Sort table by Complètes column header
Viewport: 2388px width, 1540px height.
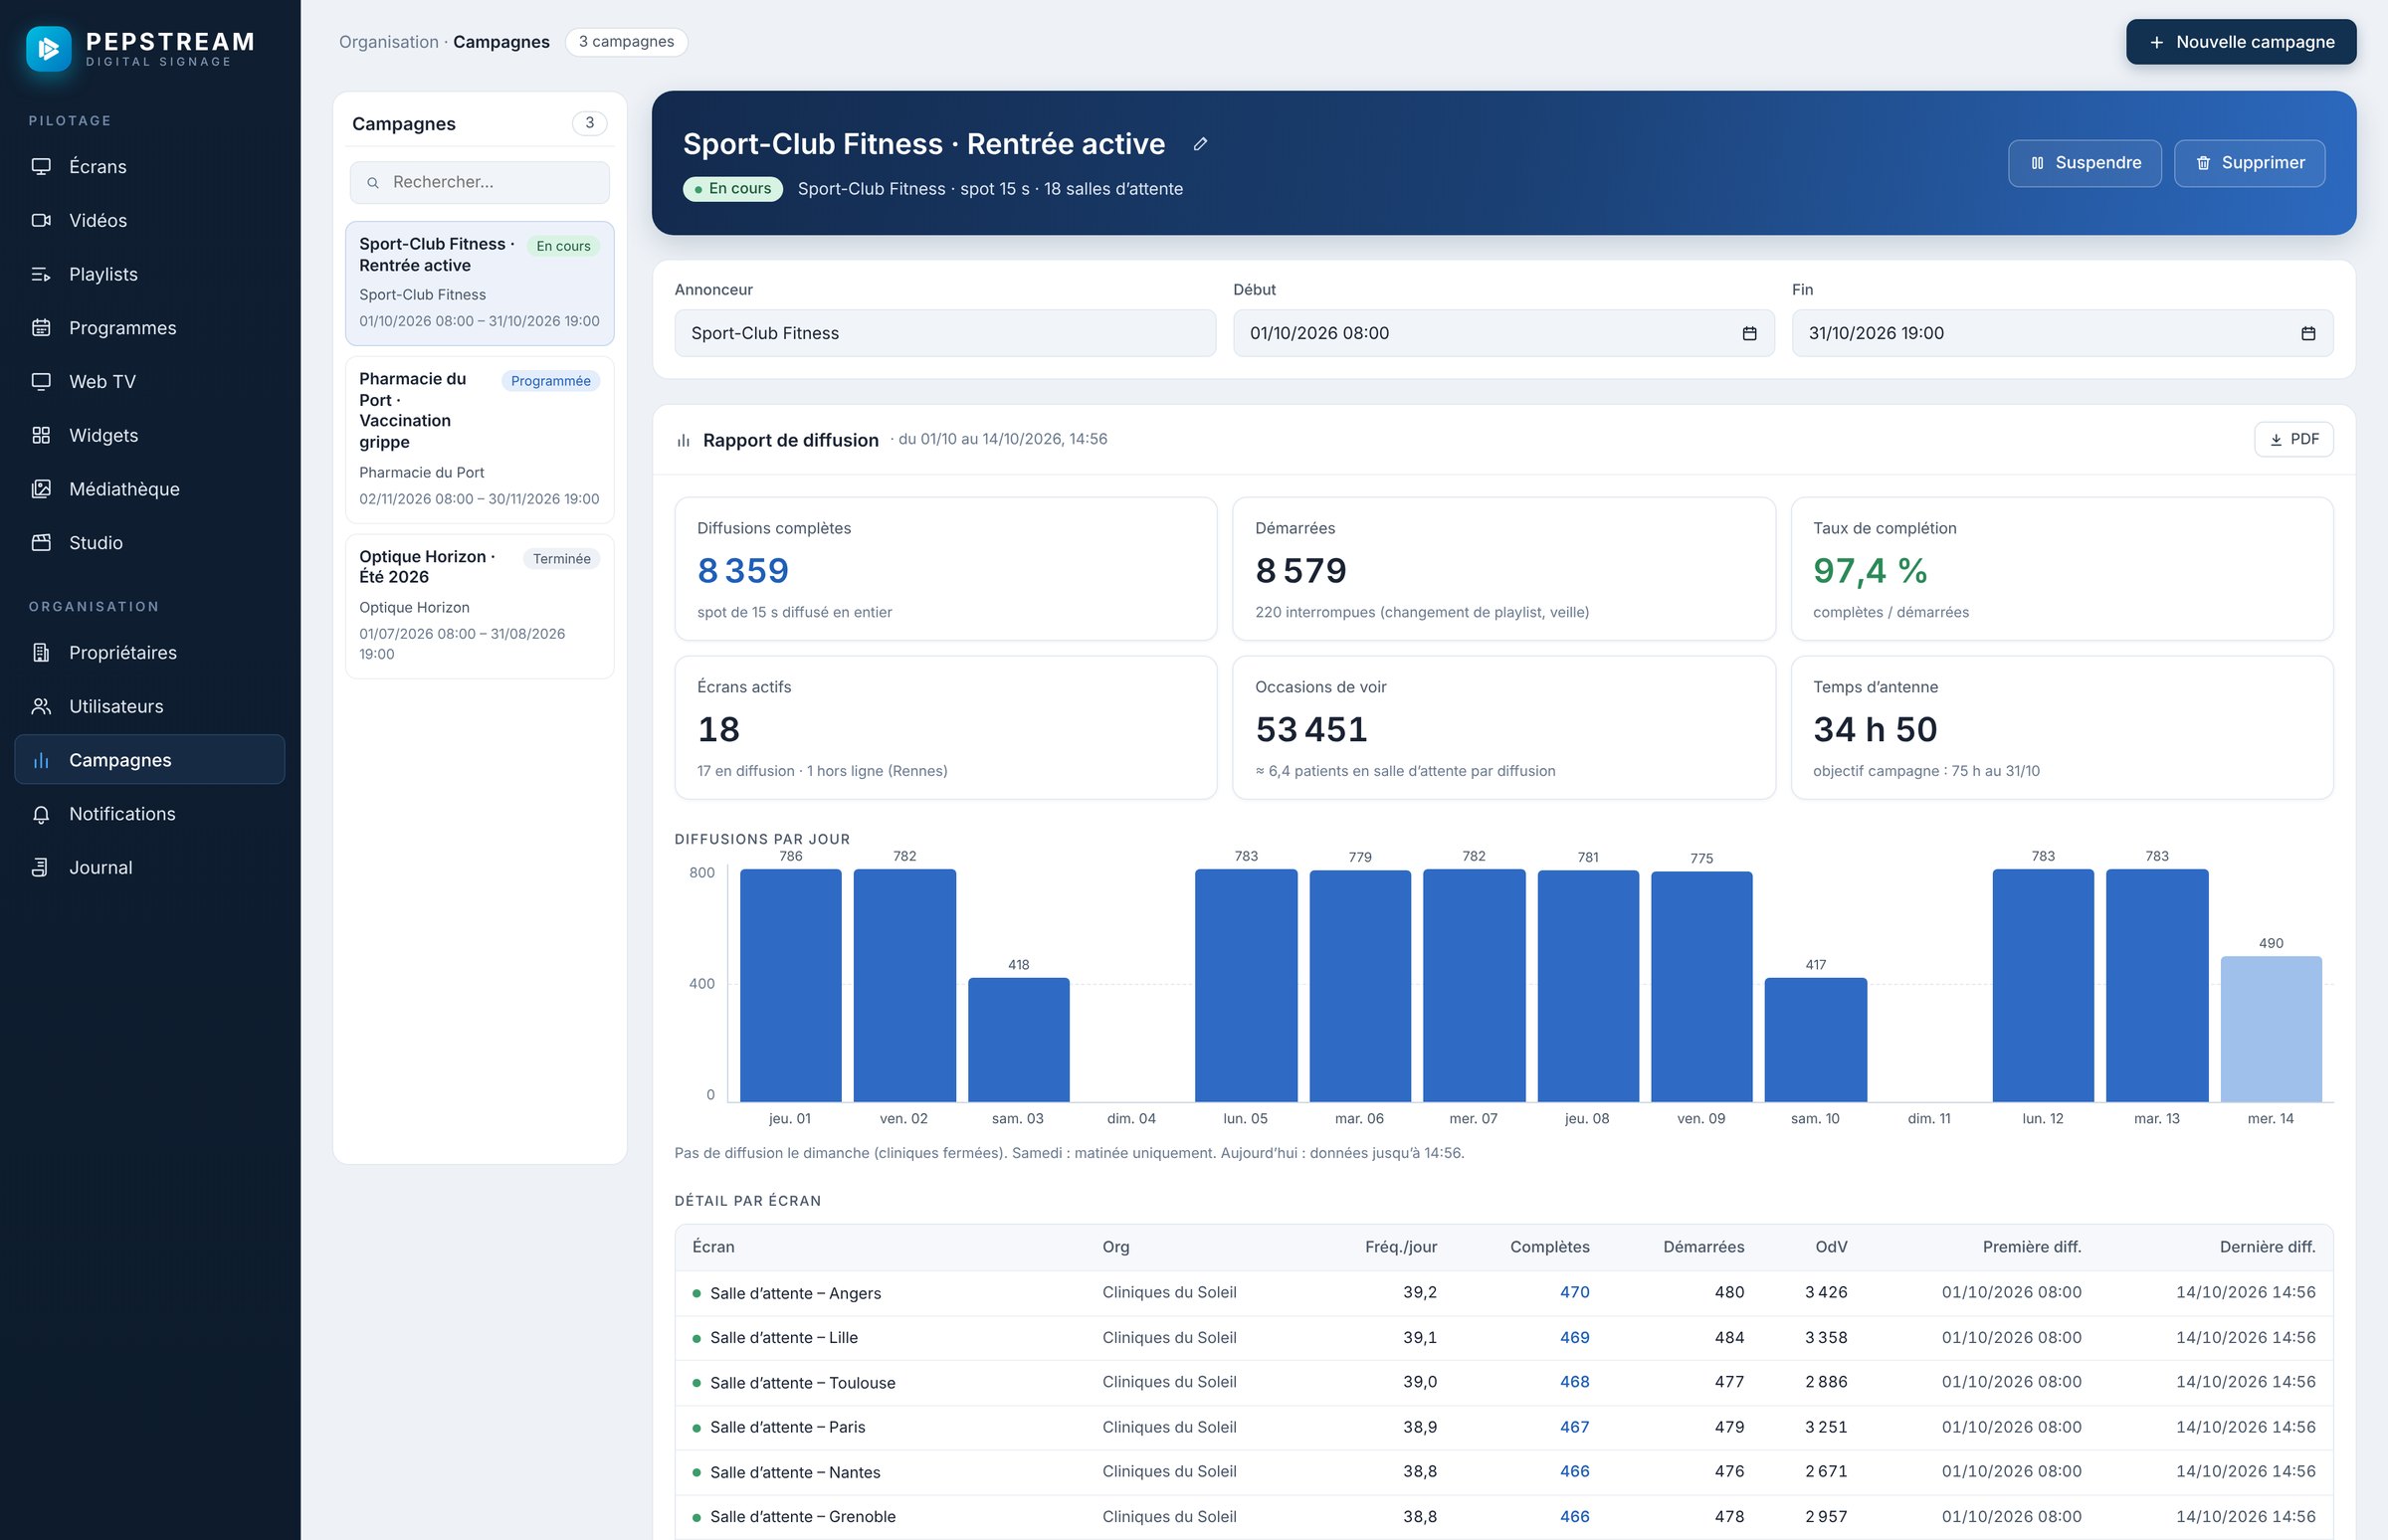(1549, 1247)
